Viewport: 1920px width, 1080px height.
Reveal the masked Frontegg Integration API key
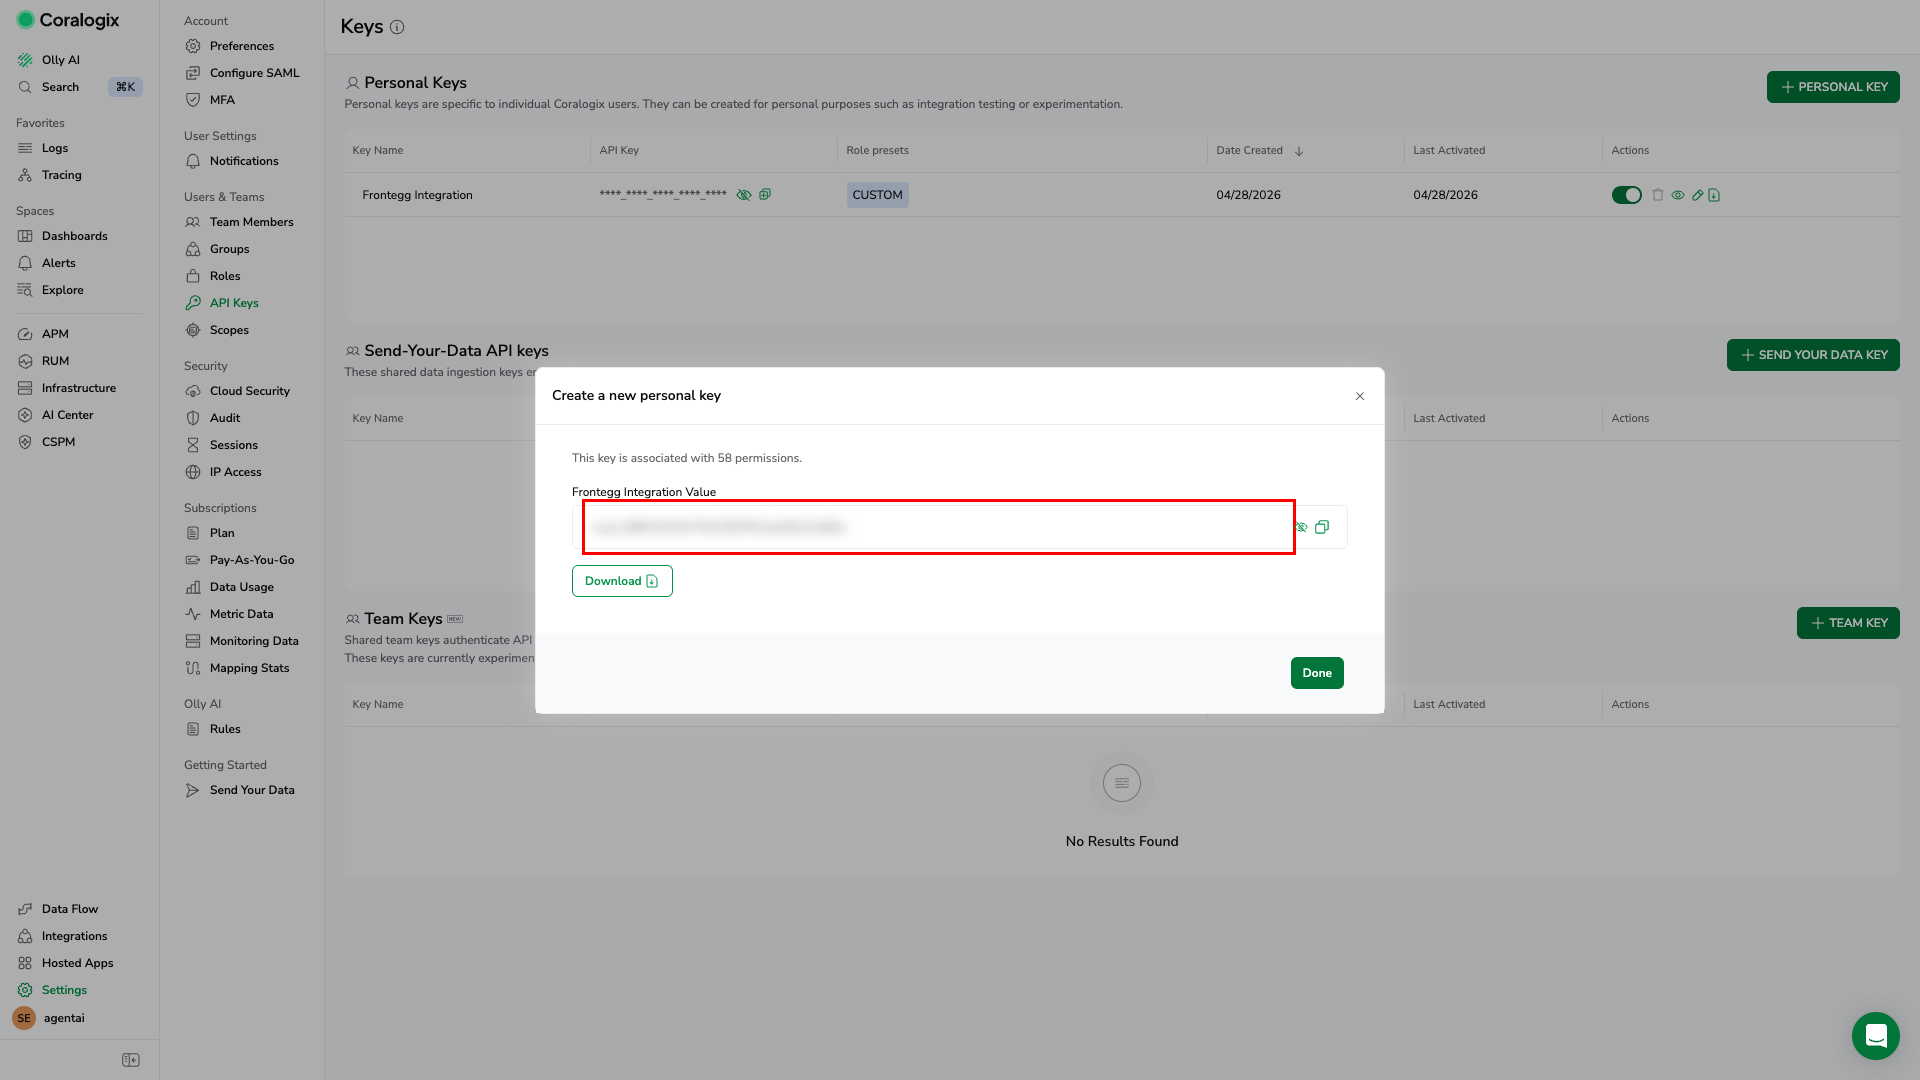click(744, 195)
